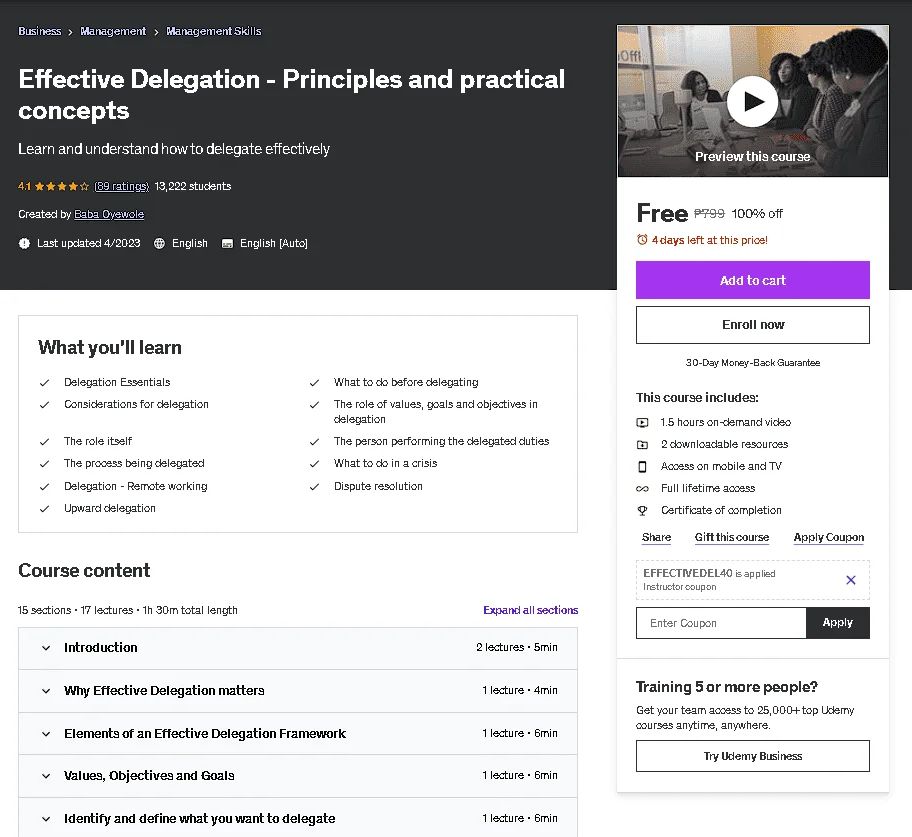Click checkmark beside What to do before delegating
912x837 pixels.
click(x=314, y=382)
